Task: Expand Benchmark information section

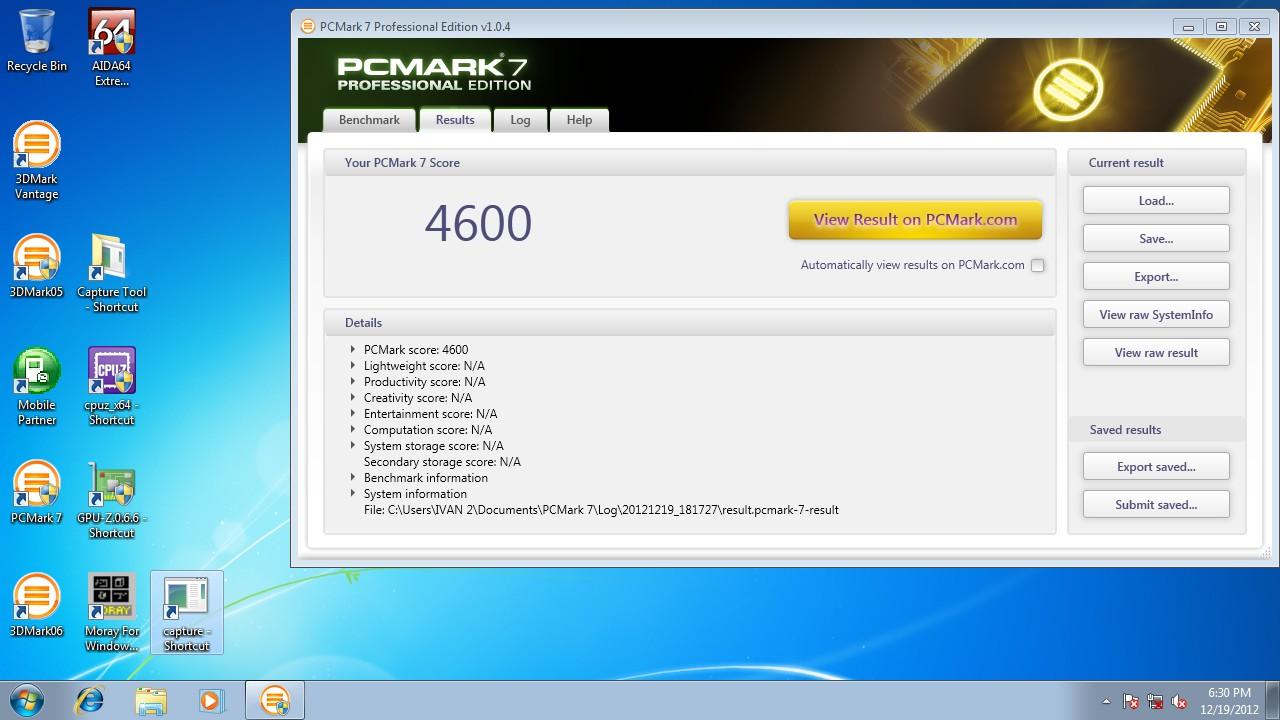Action: (x=353, y=478)
